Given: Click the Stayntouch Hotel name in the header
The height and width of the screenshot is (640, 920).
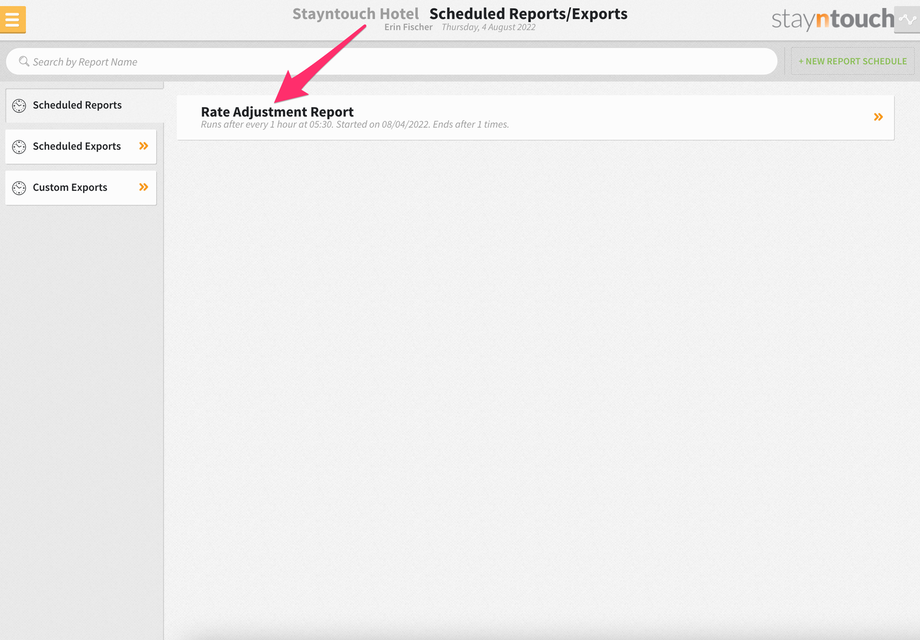Looking at the screenshot, I should click(356, 13).
